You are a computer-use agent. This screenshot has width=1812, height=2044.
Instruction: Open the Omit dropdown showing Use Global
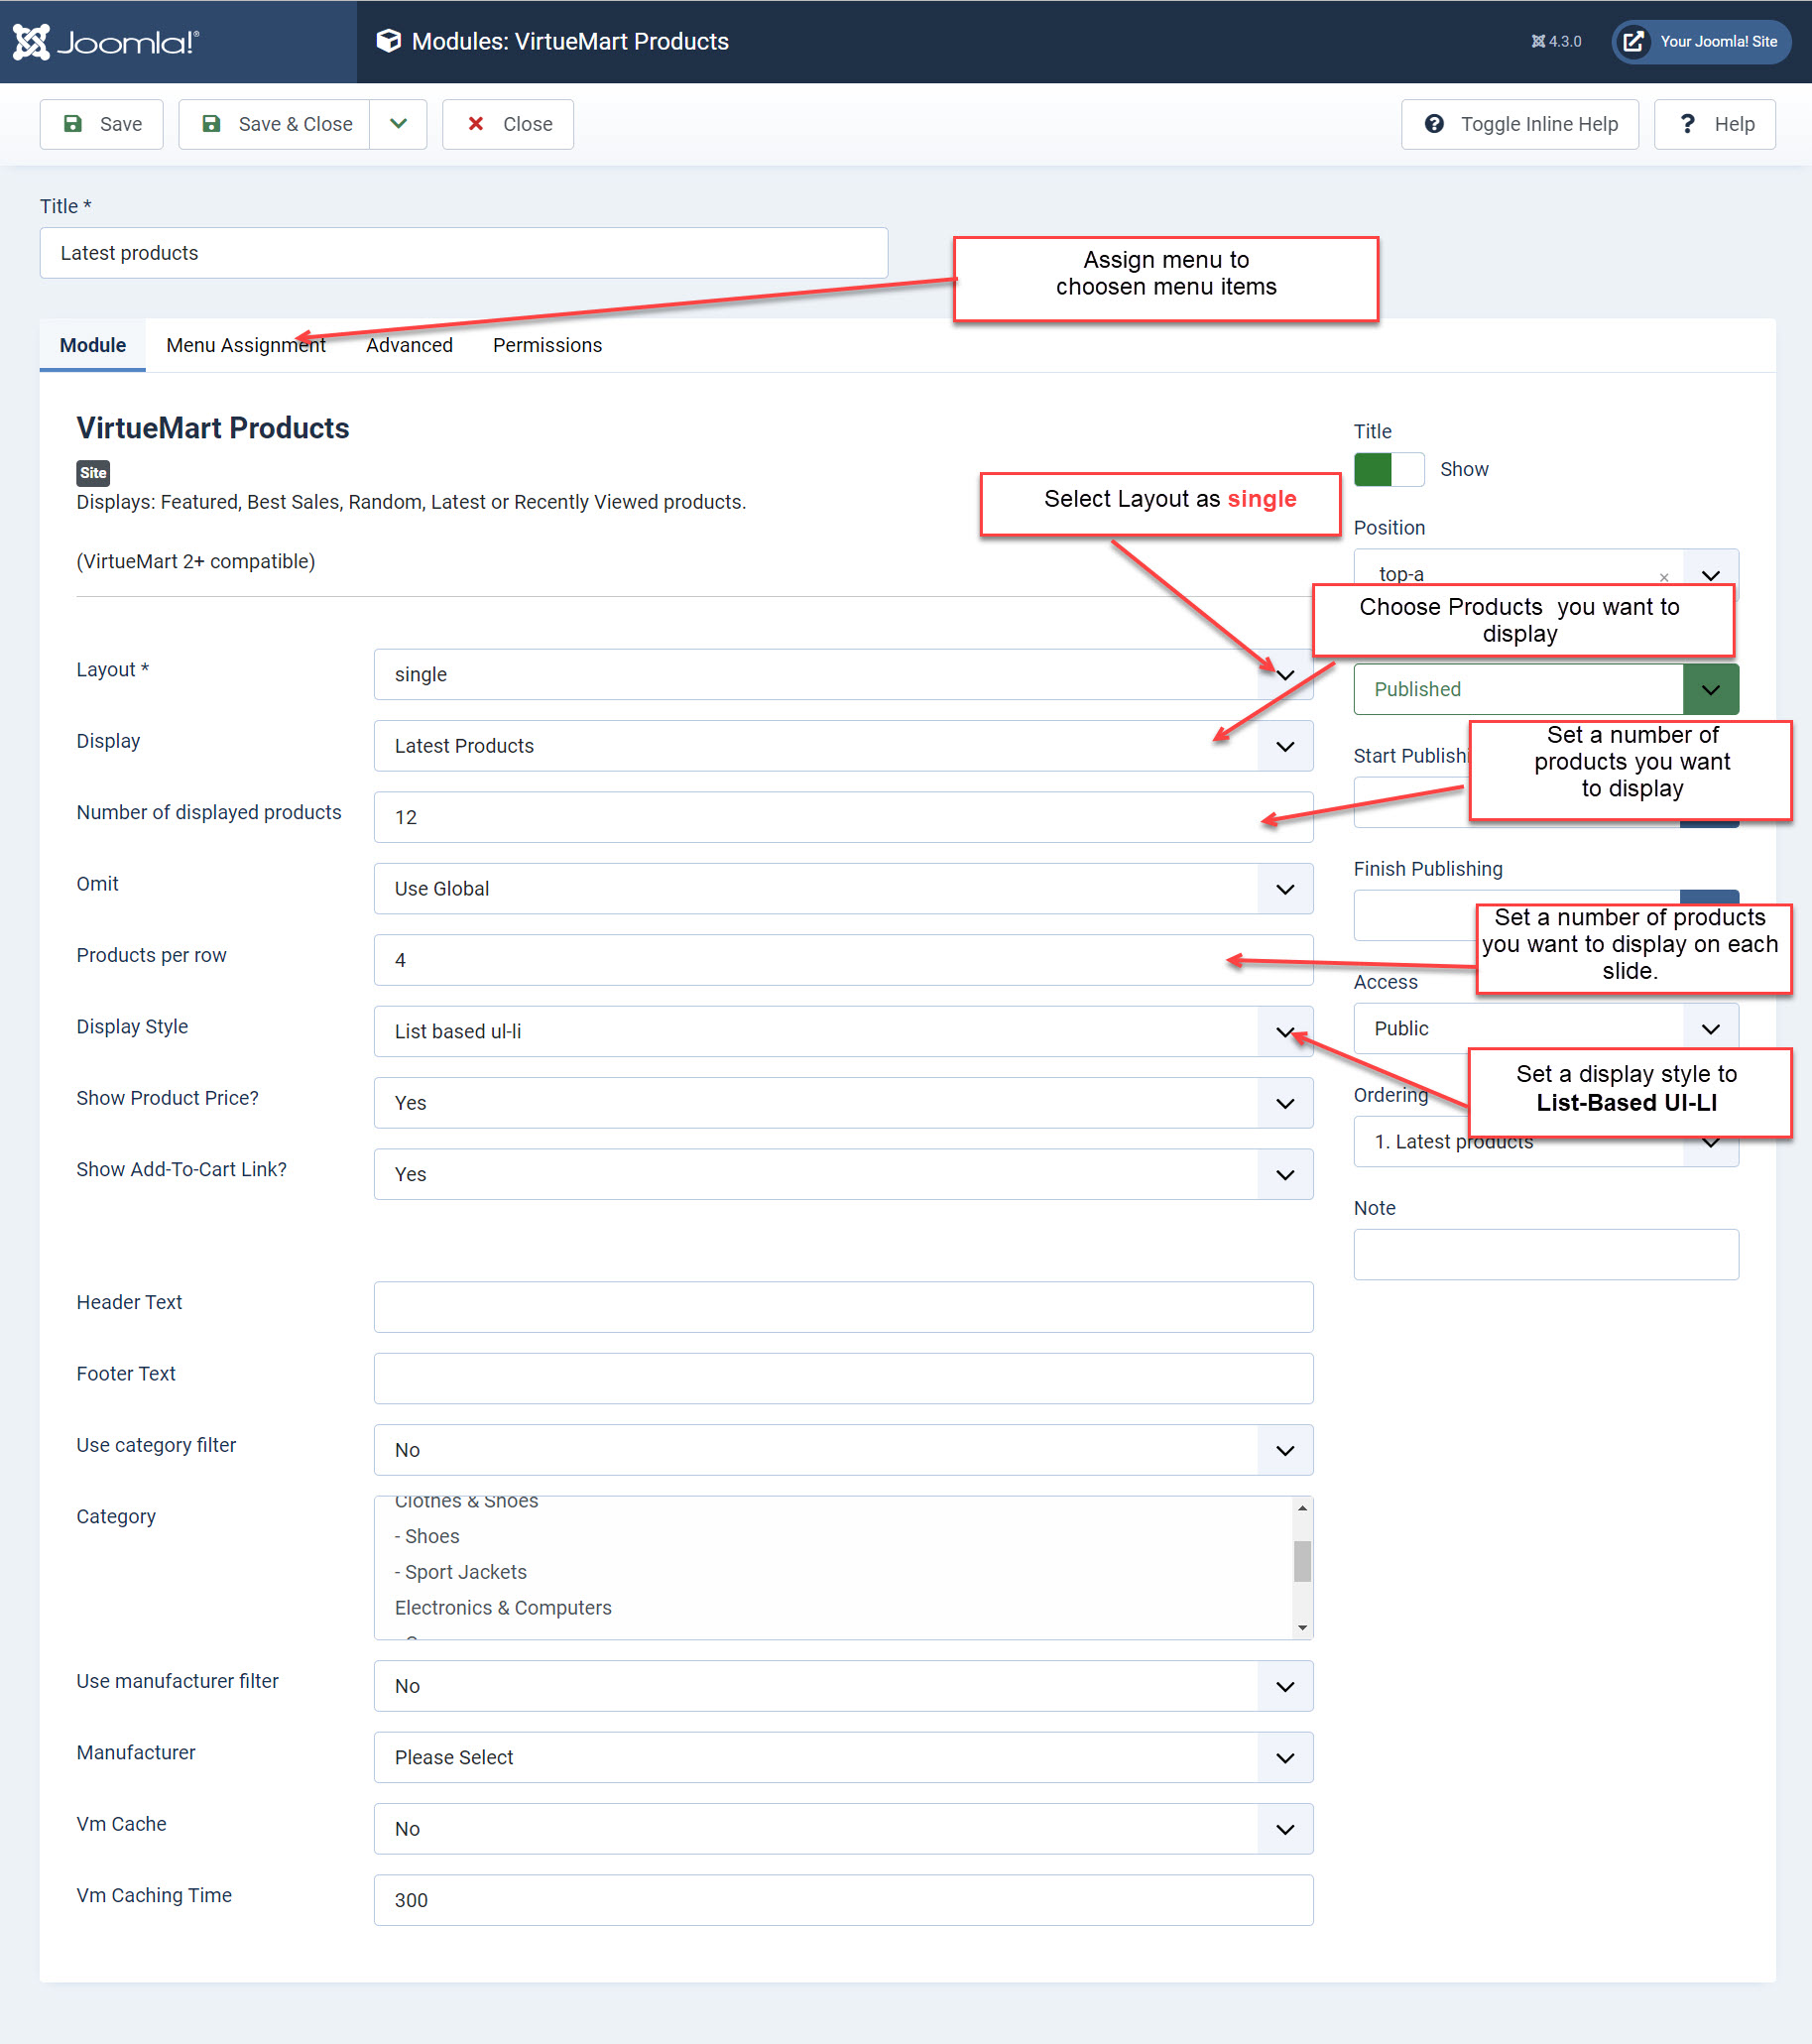[842, 889]
